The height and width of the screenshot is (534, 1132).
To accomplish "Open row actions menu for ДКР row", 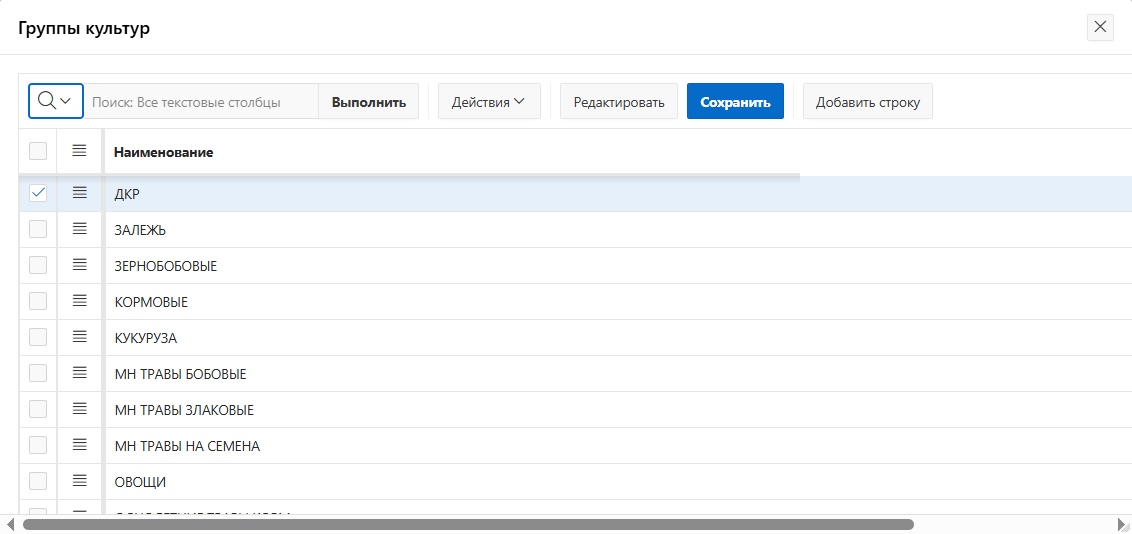I will [80, 193].
